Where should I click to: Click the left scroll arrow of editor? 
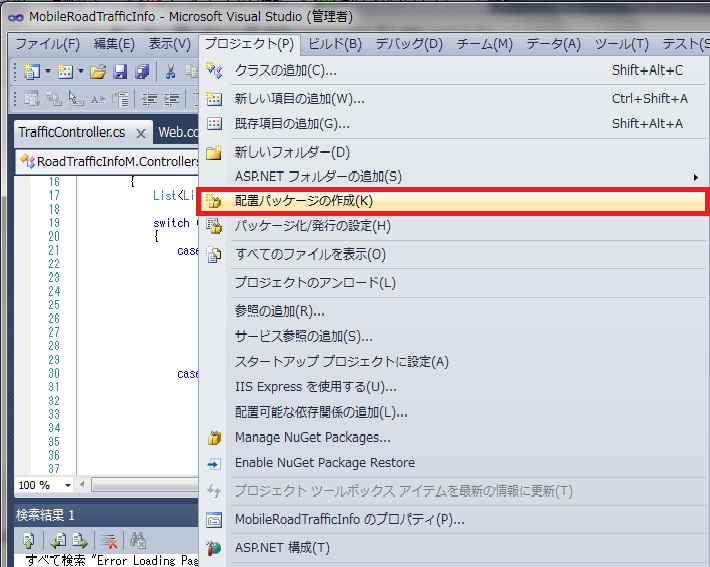[x=82, y=485]
